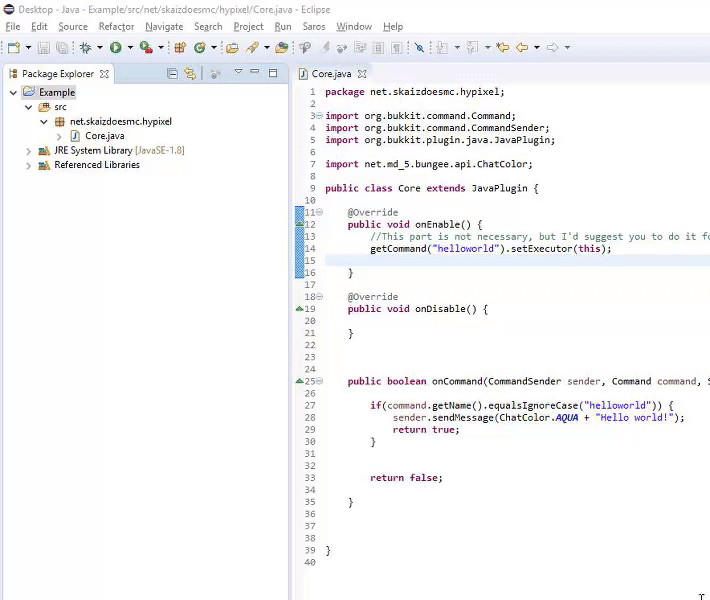Toggle Link with Editor in Package Explorer

click(191, 74)
